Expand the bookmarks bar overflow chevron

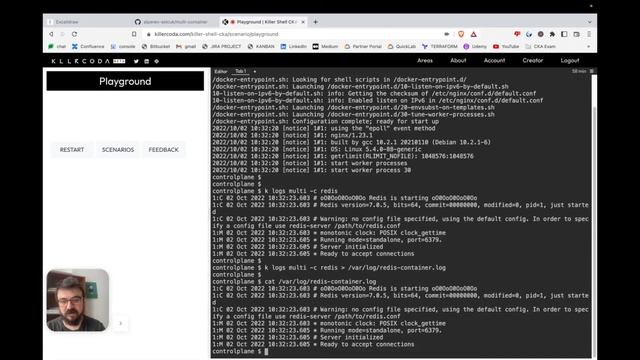[589, 47]
